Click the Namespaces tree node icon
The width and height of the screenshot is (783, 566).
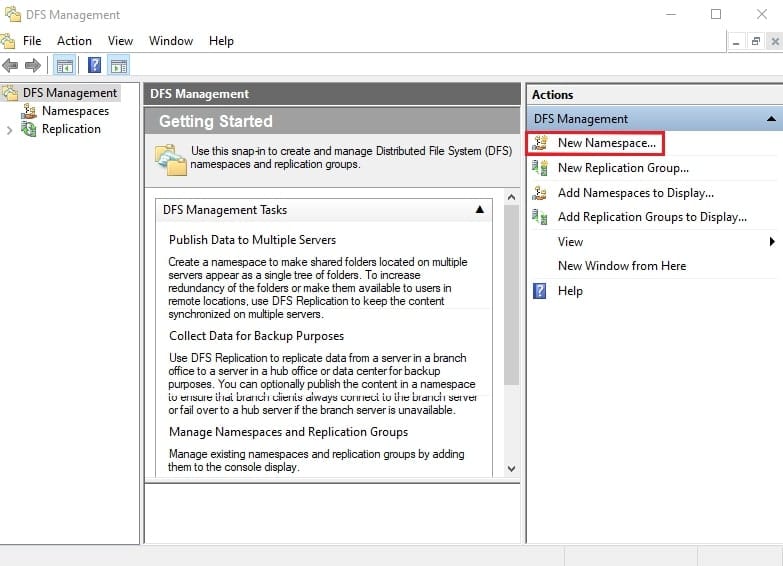[29, 111]
